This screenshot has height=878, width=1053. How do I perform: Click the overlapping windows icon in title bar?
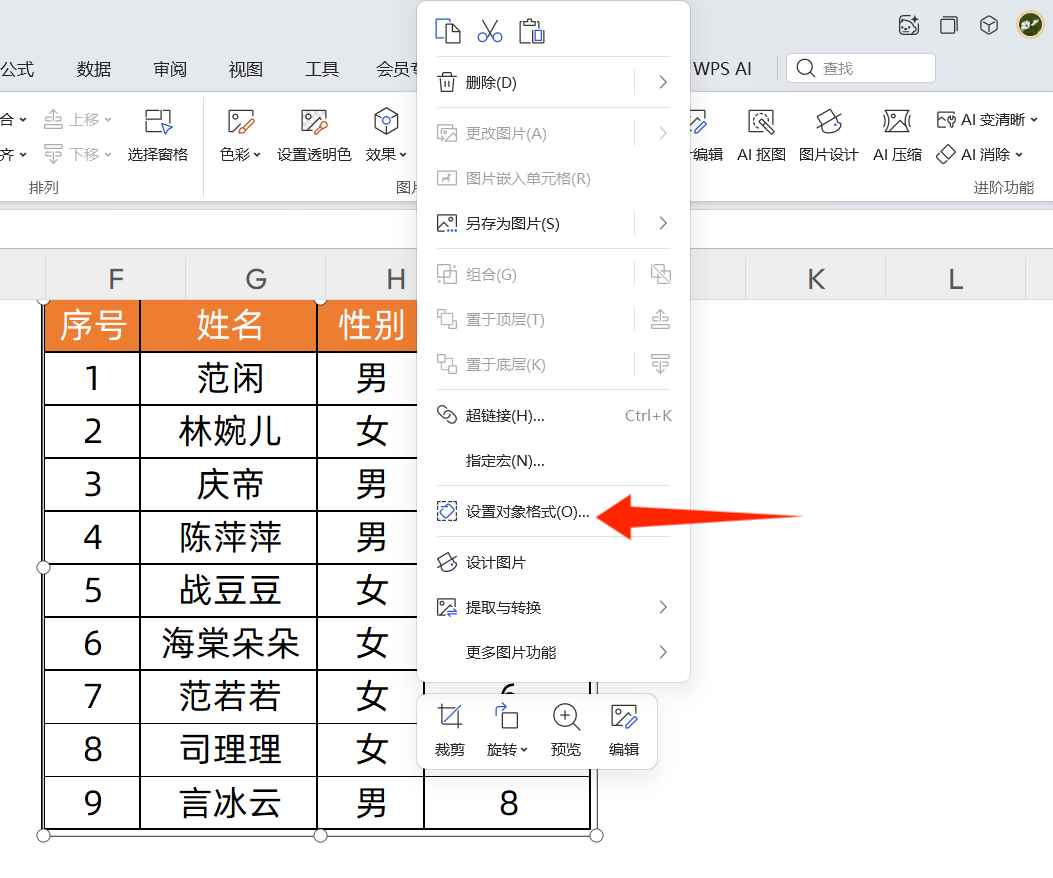(x=949, y=26)
